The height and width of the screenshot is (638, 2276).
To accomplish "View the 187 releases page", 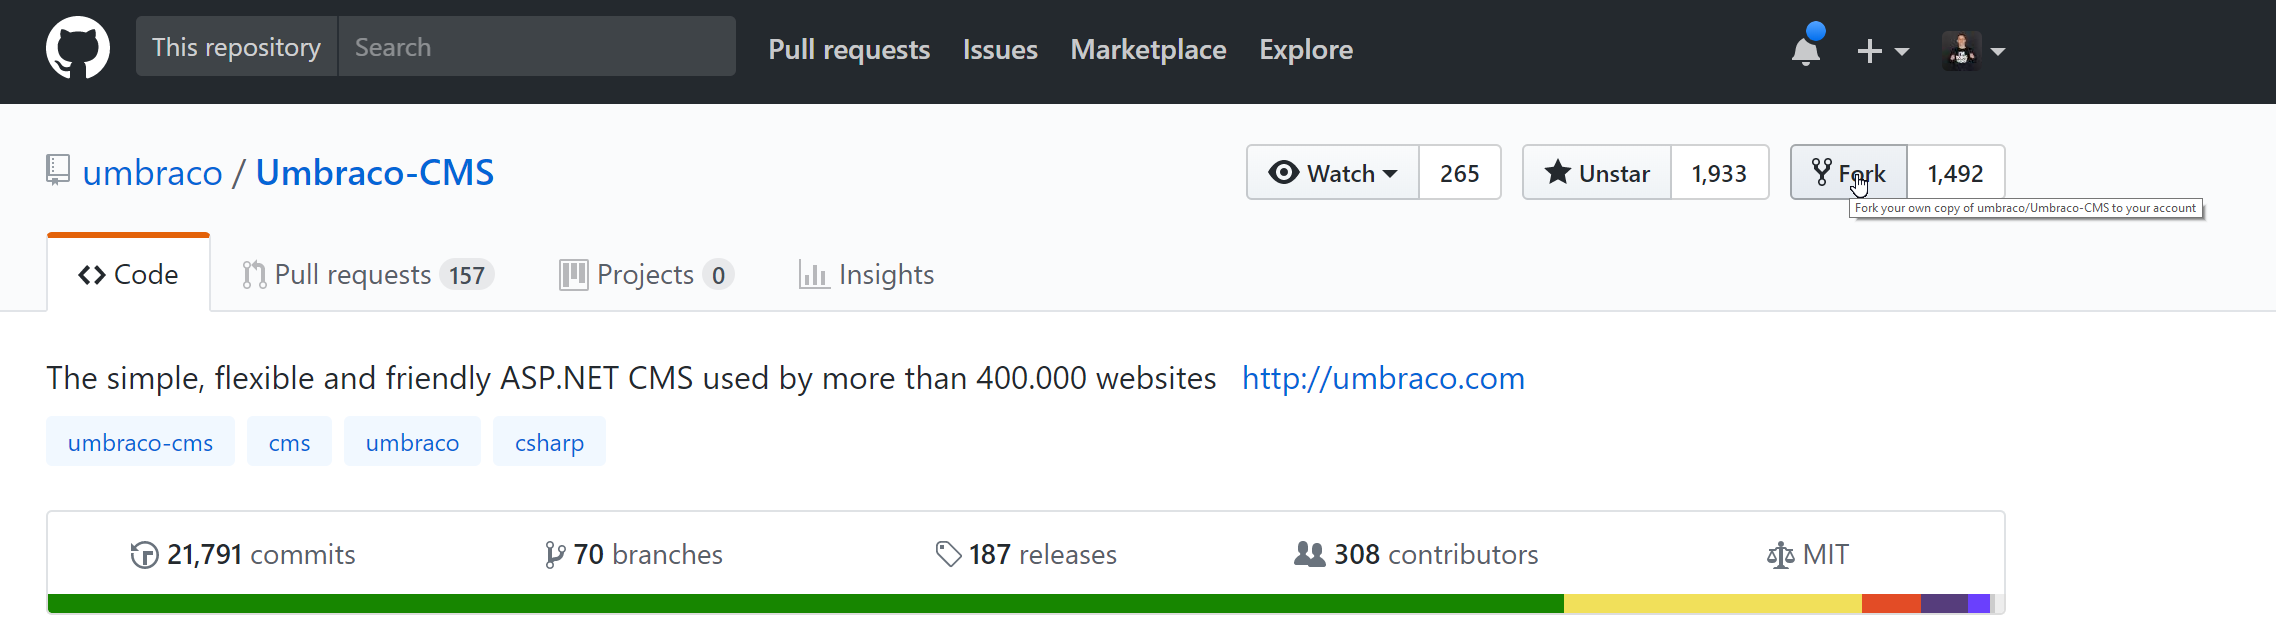I will coord(1026,554).
